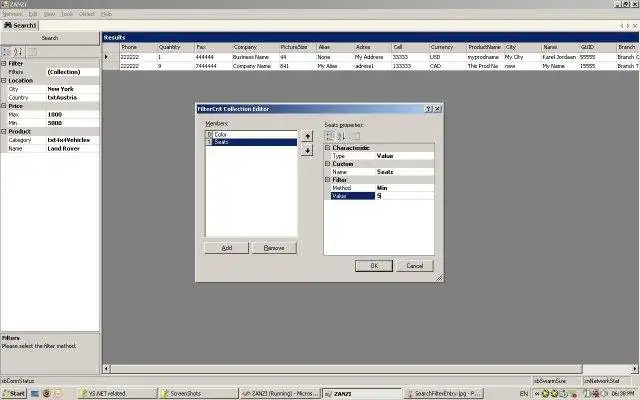The width and height of the screenshot is (640, 400).
Task: Collapse the Location category
Action: [4, 80]
